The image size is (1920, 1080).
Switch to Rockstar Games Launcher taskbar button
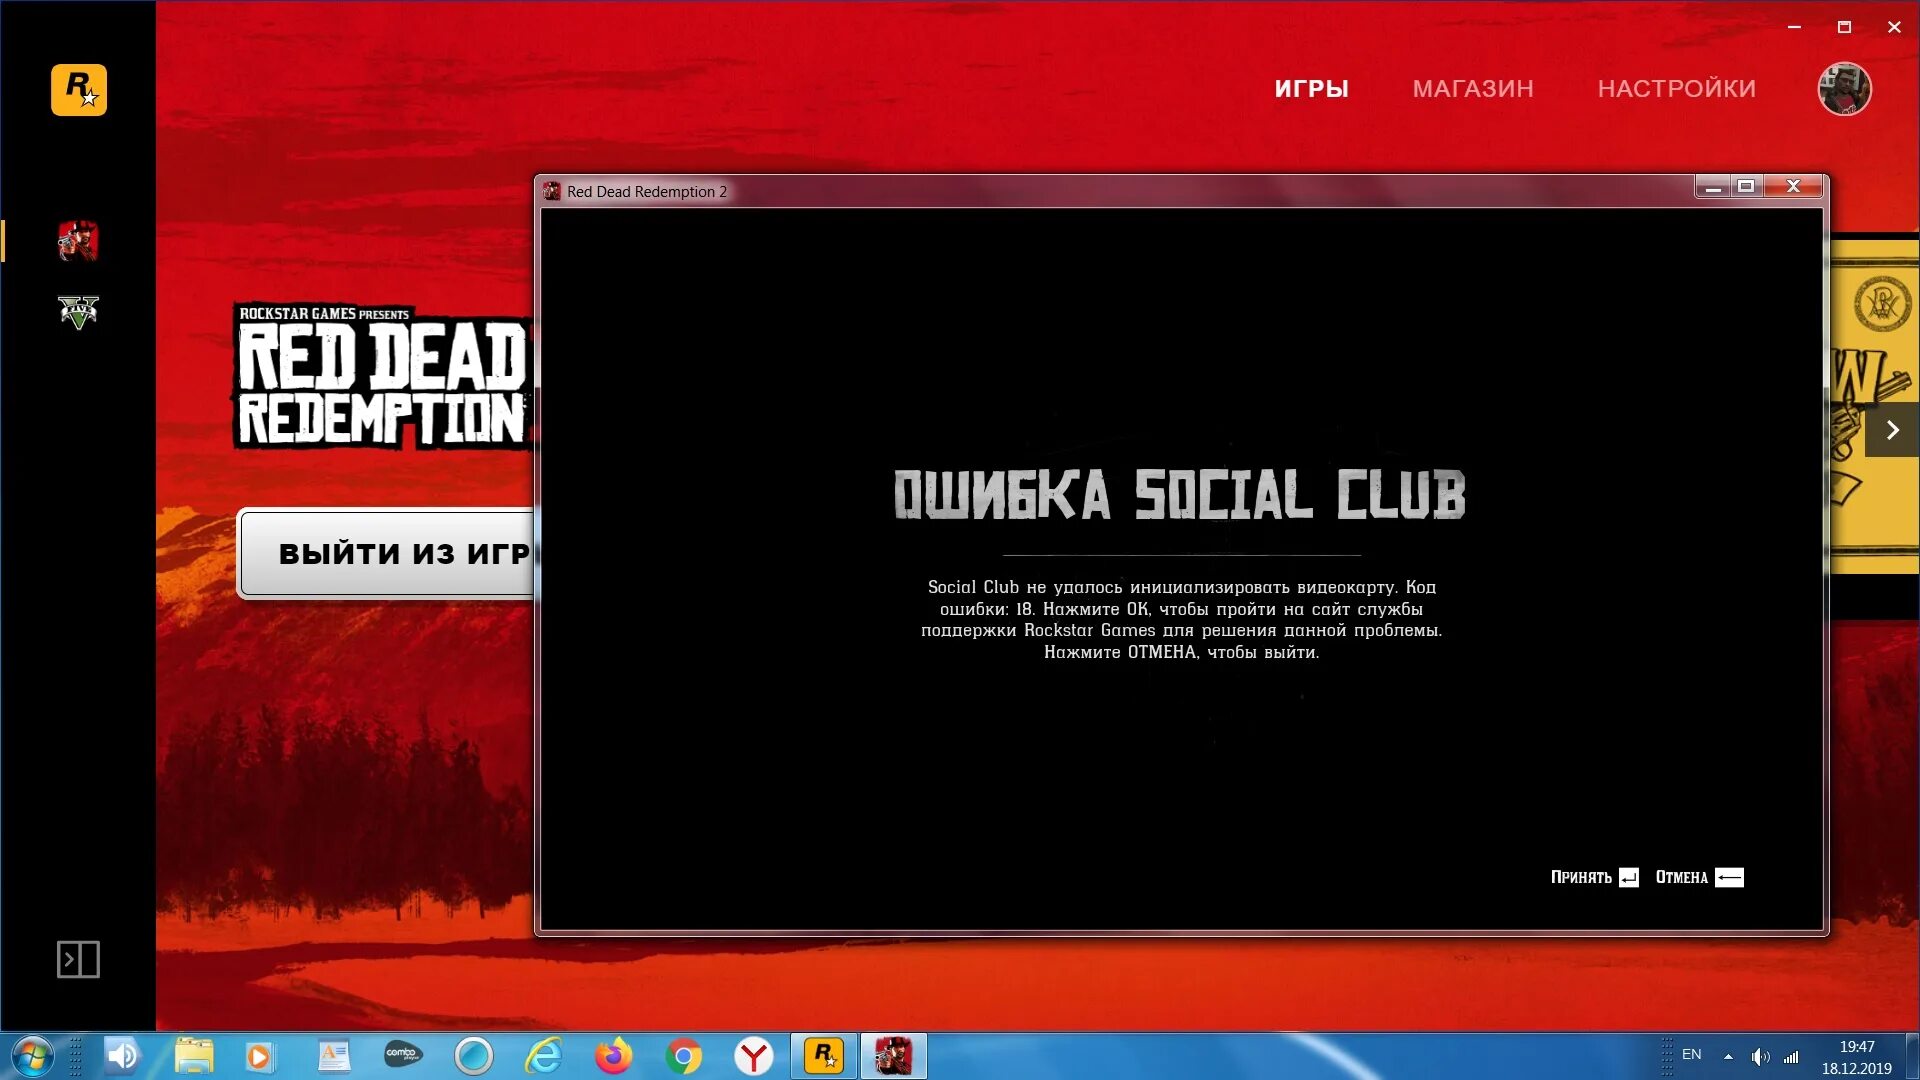click(x=824, y=1056)
